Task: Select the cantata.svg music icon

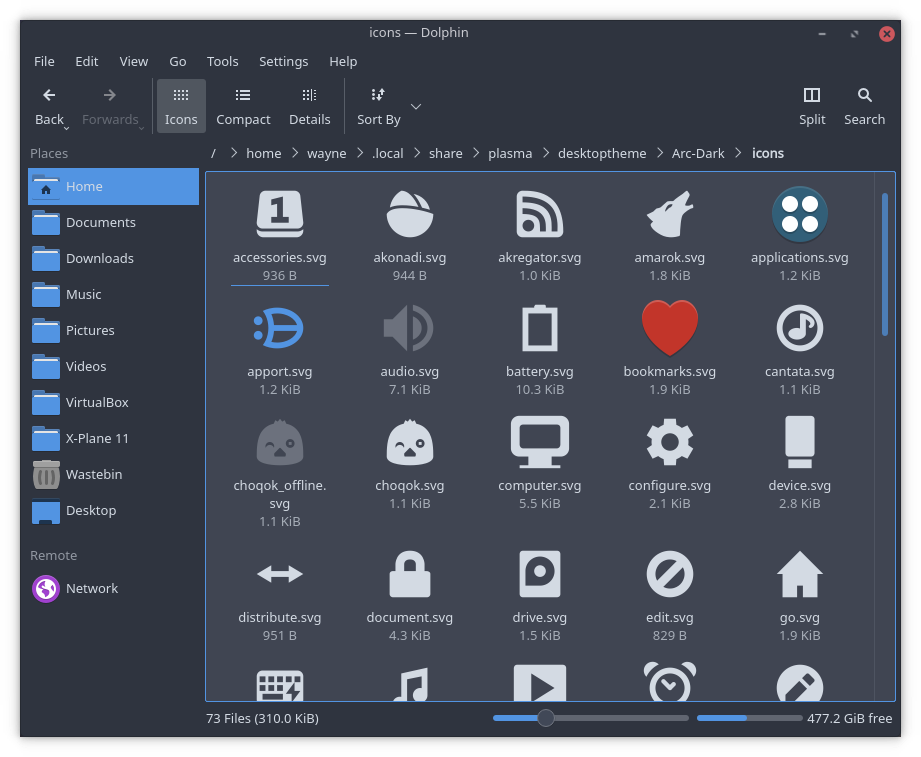Action: (799, 328)
